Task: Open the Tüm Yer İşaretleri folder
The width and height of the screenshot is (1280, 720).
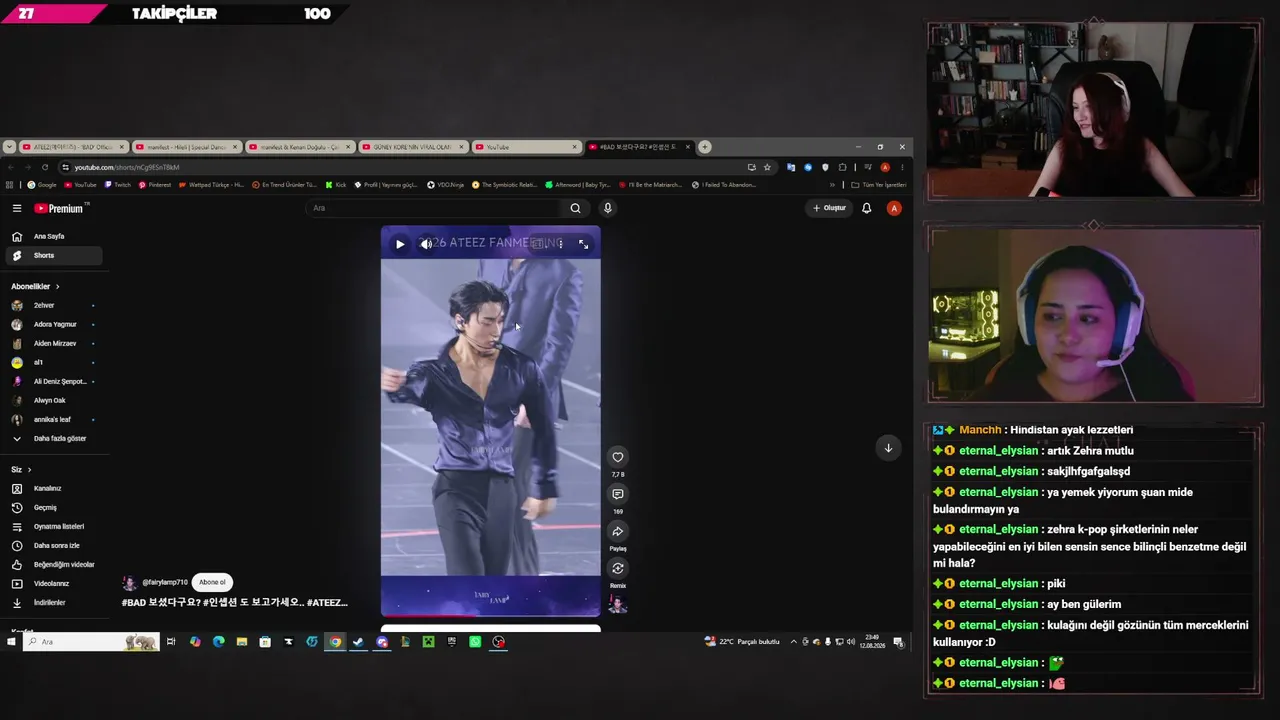Action: pyautogui.click(x=879, y=185)
